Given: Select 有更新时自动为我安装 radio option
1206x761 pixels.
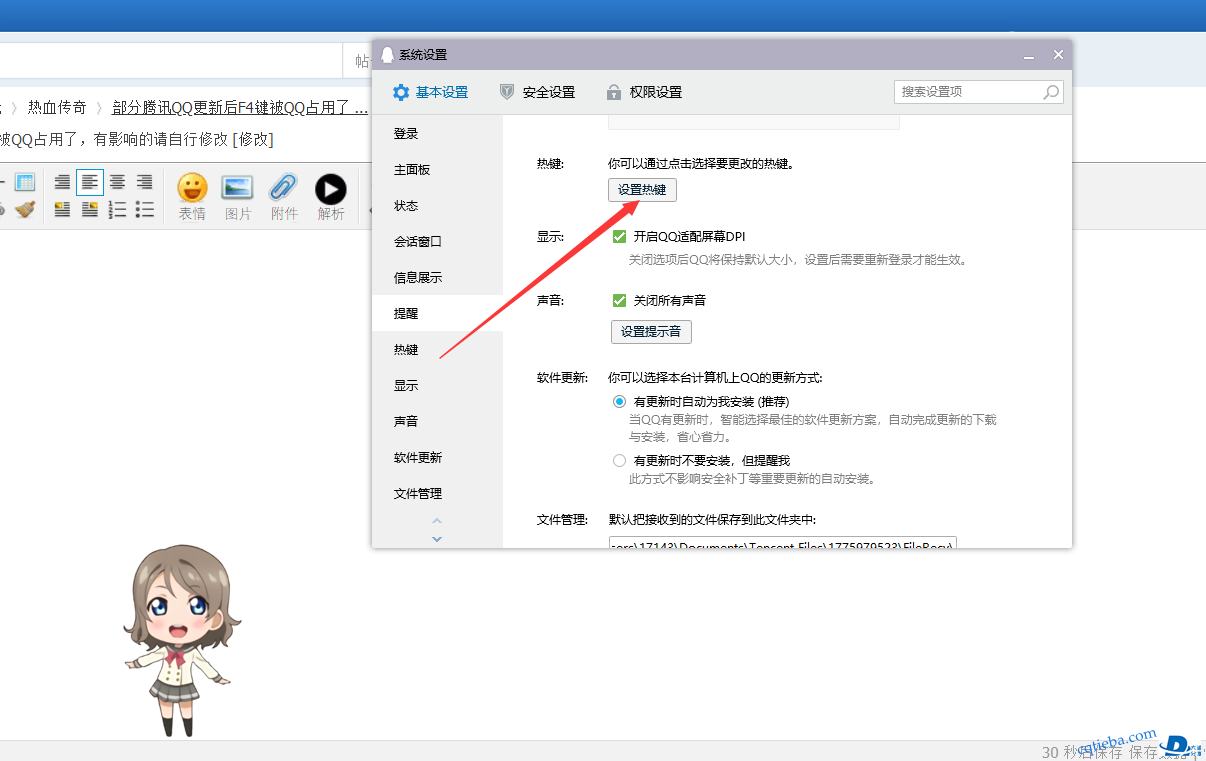Looking at the screenshot, I should click(619, 401).
